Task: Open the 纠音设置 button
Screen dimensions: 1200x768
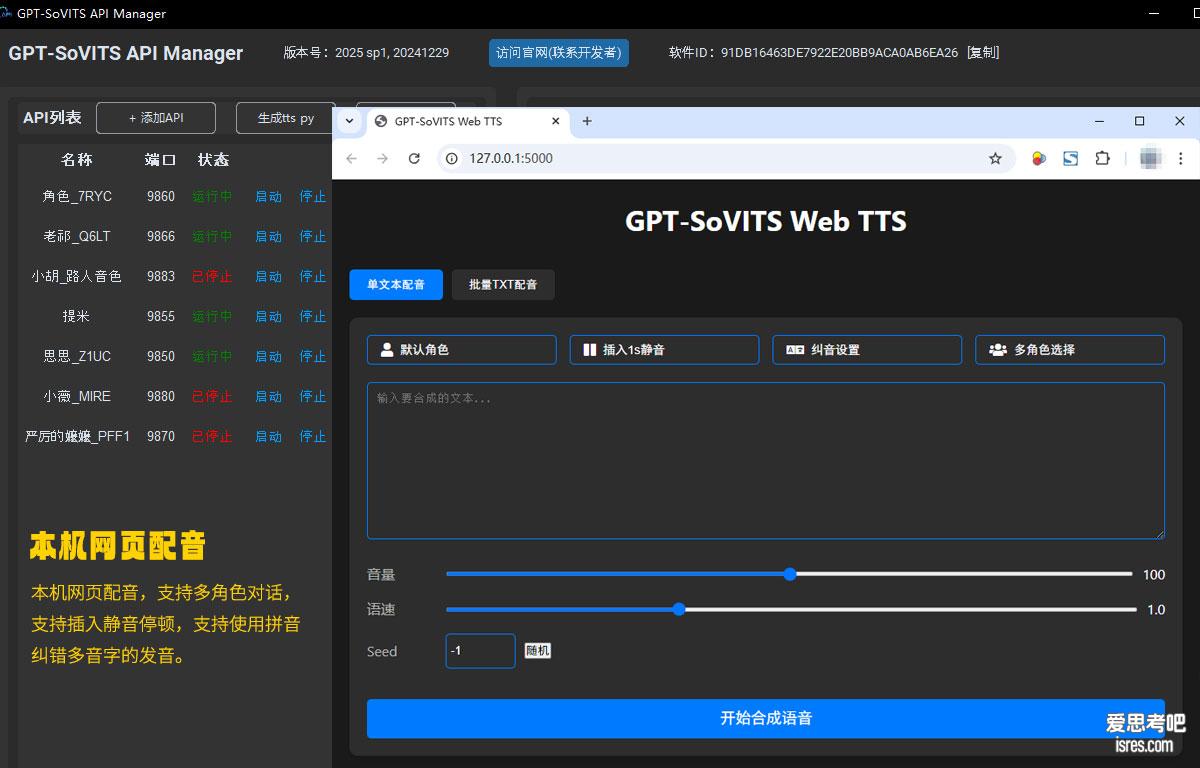Action: tap(867, 350)
